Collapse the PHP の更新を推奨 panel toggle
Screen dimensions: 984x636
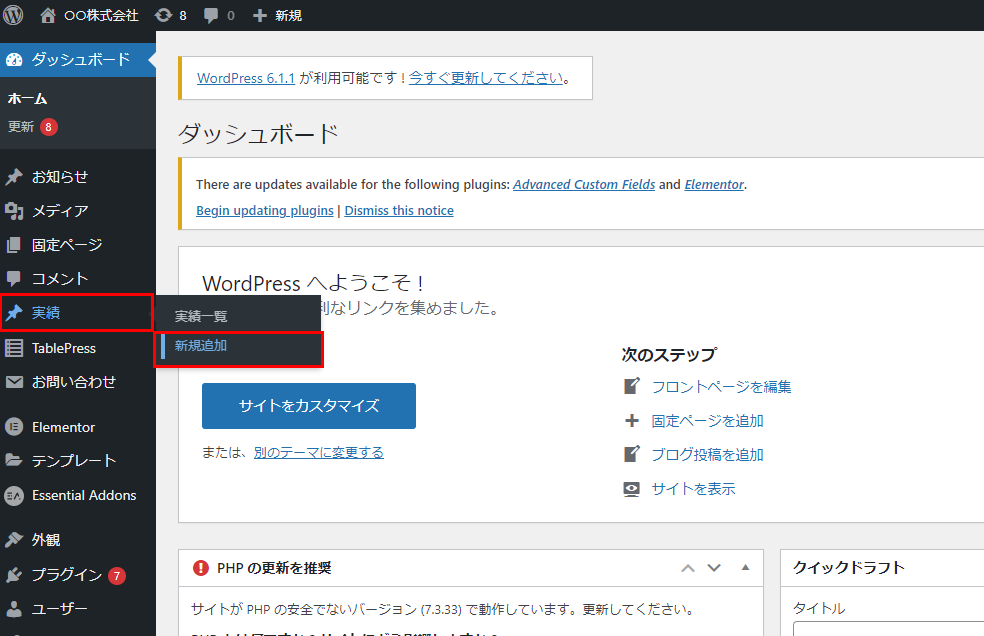point(745,568)
